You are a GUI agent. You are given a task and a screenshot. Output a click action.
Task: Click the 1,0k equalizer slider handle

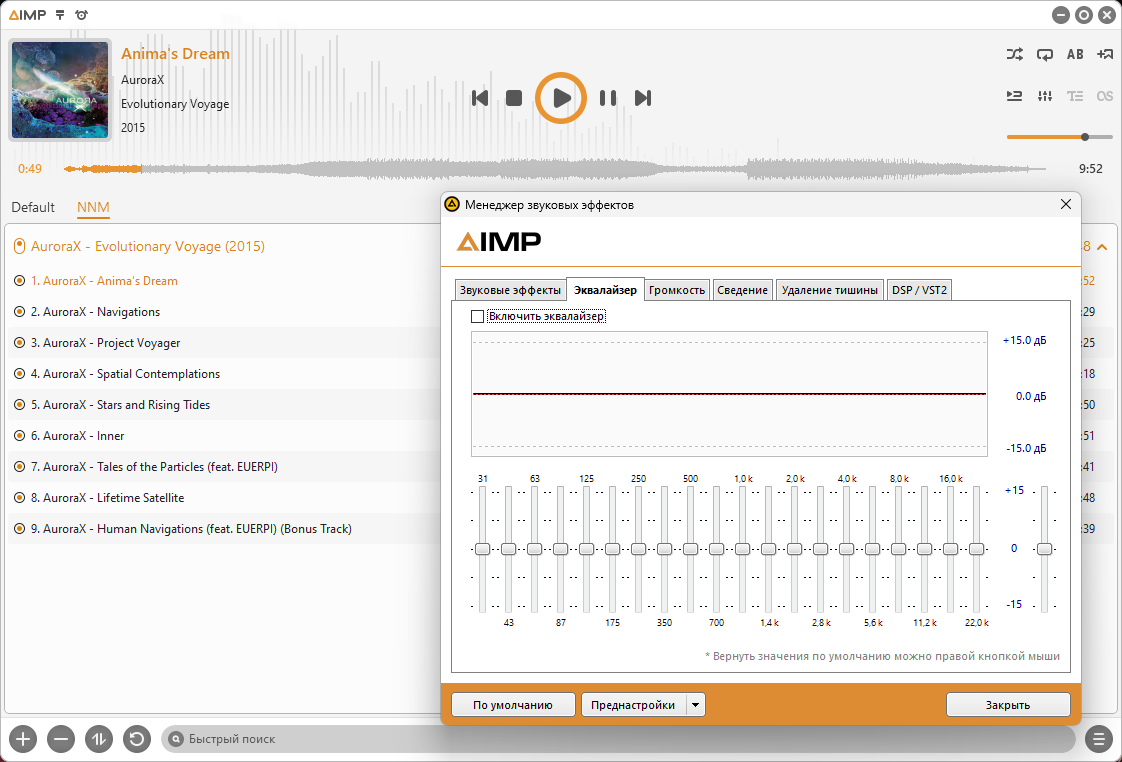point(743,549)
